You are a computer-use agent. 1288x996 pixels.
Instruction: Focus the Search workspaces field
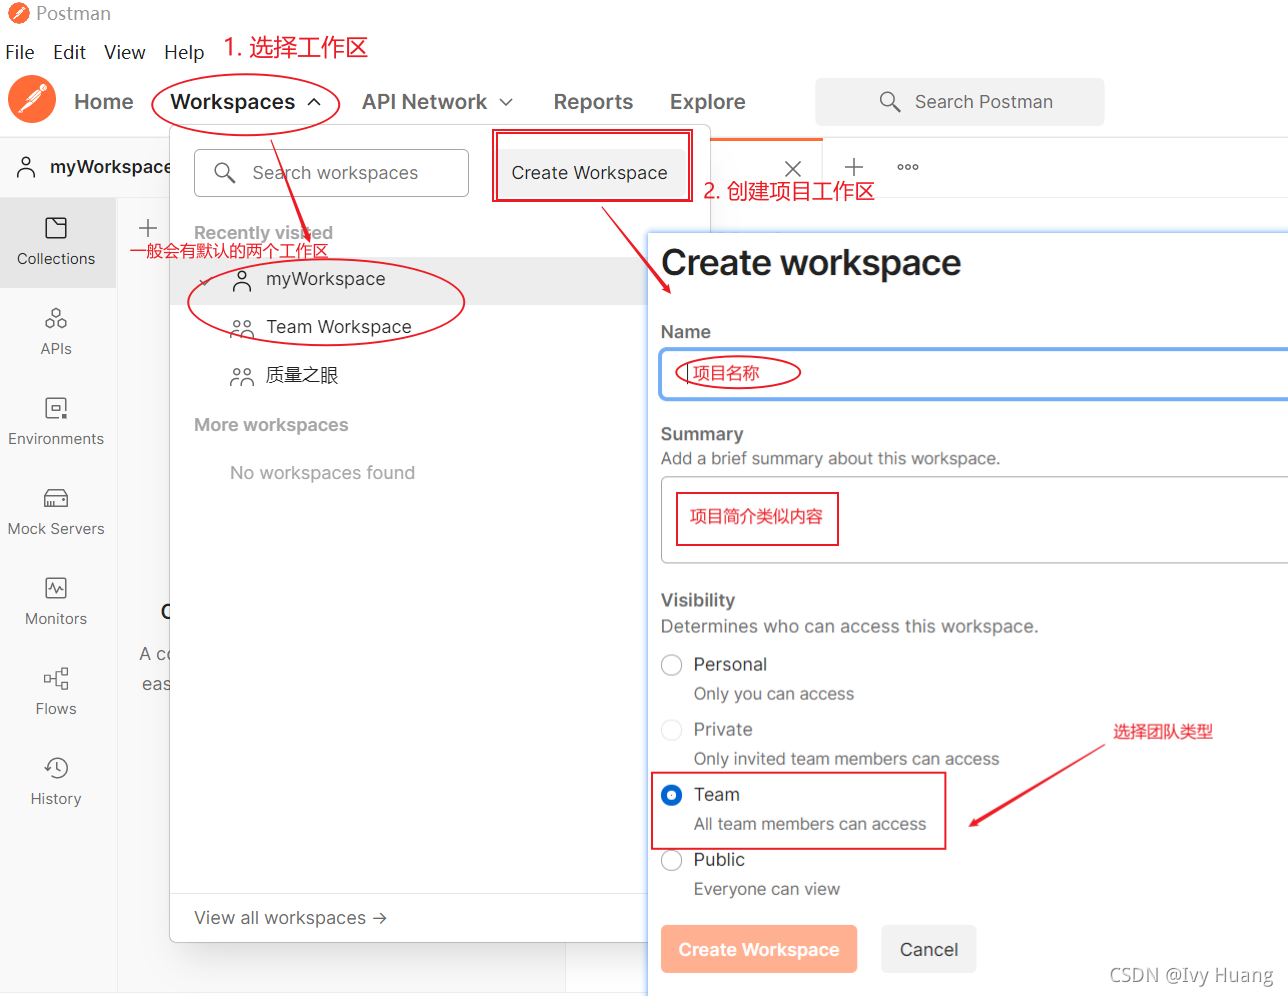point(331,173)
